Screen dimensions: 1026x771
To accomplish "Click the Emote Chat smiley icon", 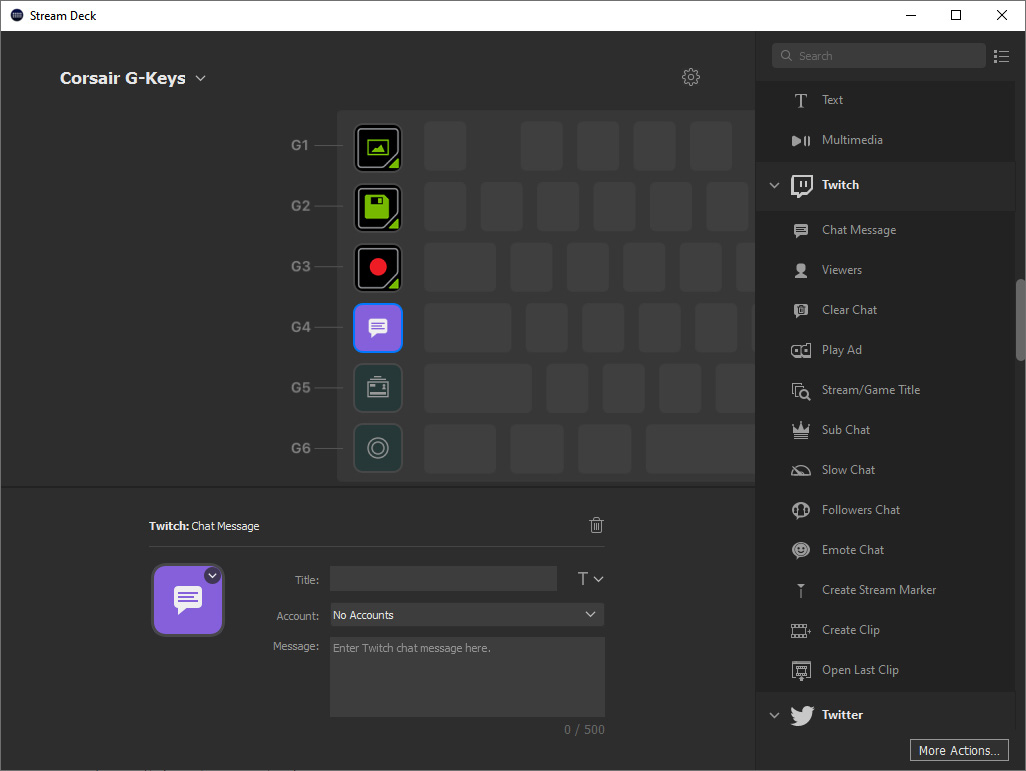I will tap(801, 550).
